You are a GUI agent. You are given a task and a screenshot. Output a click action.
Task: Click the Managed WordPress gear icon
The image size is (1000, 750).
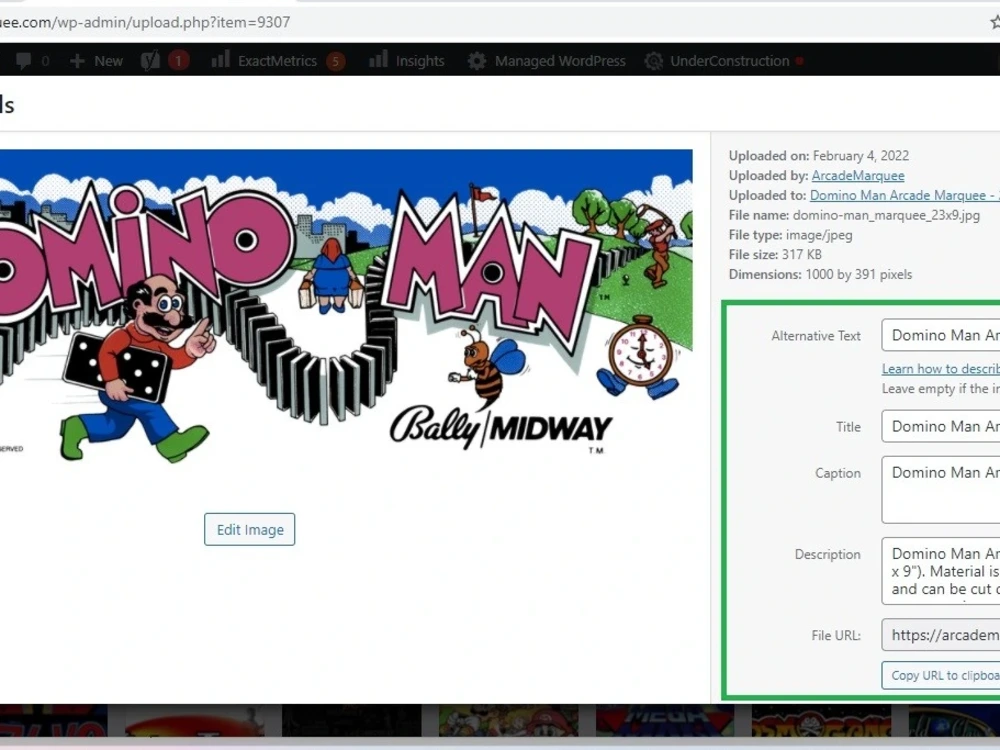pyautogui.click(x=476, y=61)
